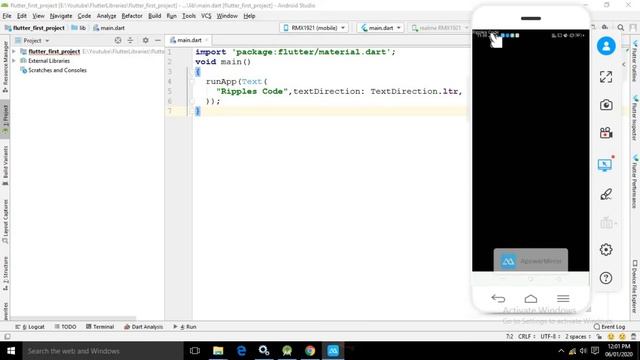
Task: Open the Run menu in menu bar
Action: pos(171,16)
